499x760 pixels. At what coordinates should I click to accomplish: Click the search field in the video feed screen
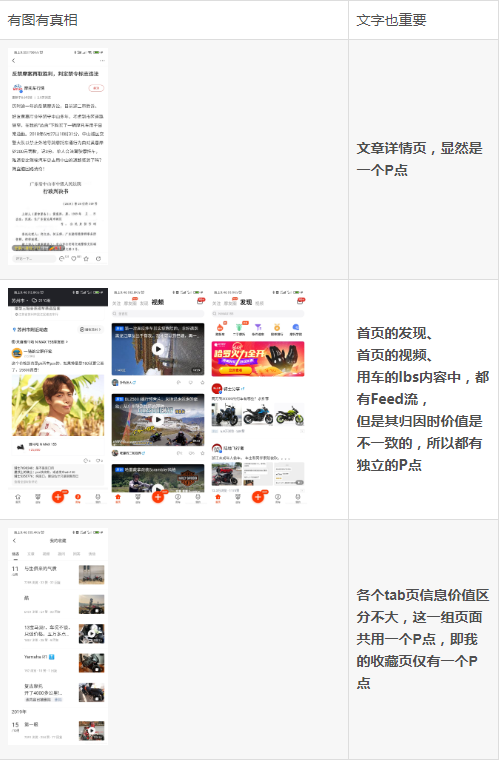coord(157,314)
